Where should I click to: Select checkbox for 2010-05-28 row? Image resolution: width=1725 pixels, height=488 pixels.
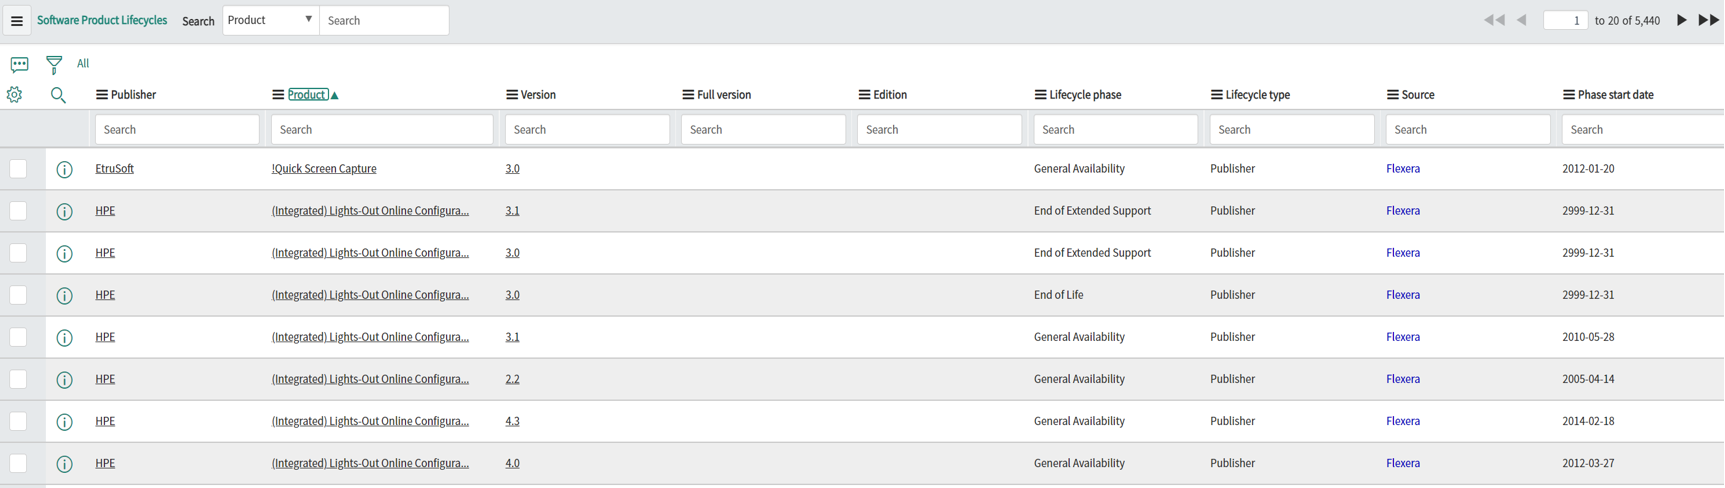[18, 337]
